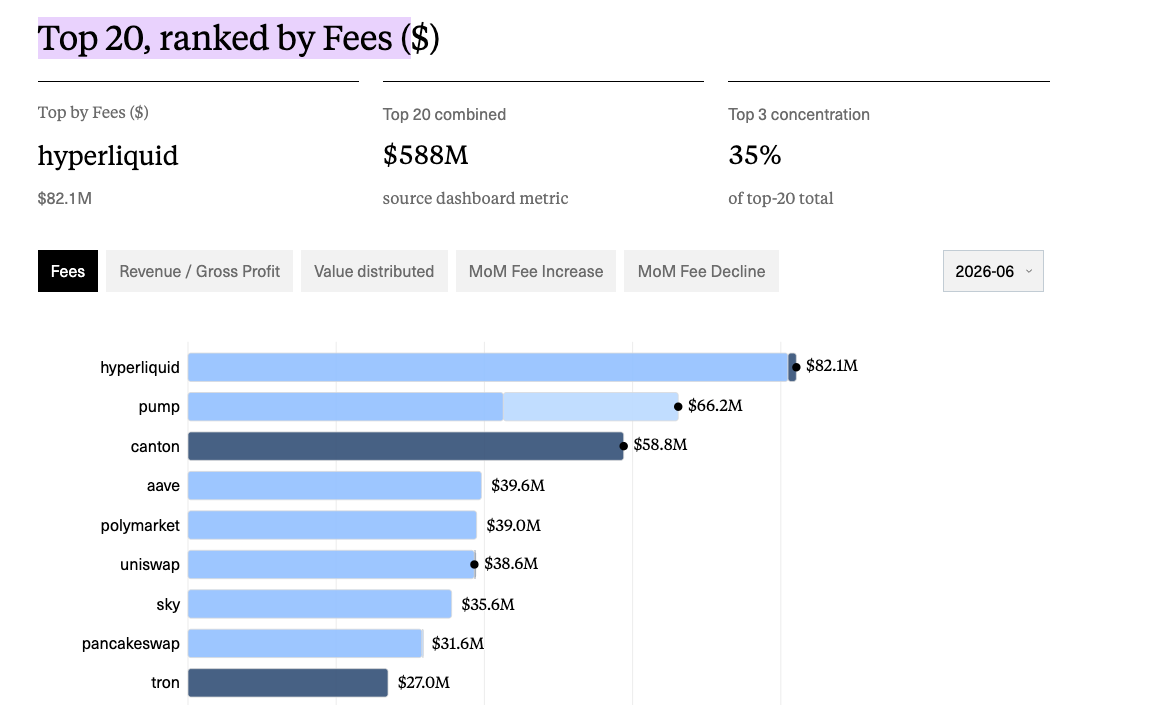The height and width of the screenshot is (705, 1151).
Task: Open the 2026-06 month dropdown
Action: click(993, 271)
